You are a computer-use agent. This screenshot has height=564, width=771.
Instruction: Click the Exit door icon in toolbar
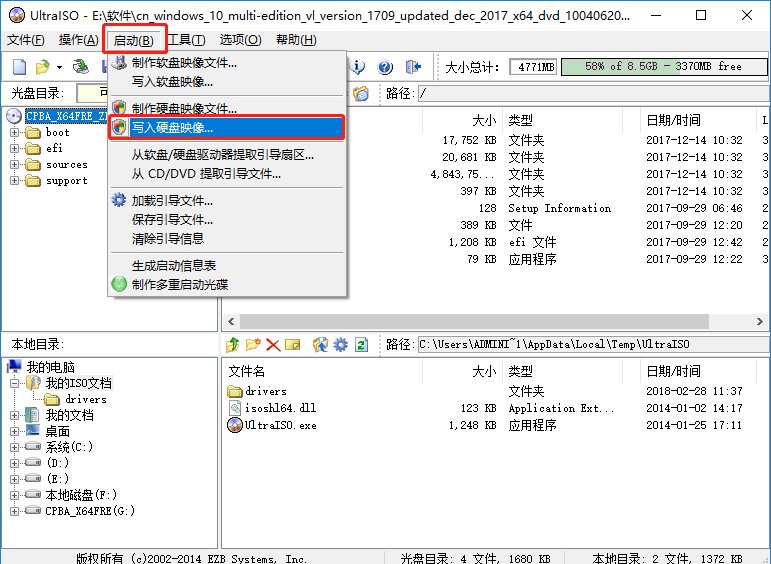413,66
